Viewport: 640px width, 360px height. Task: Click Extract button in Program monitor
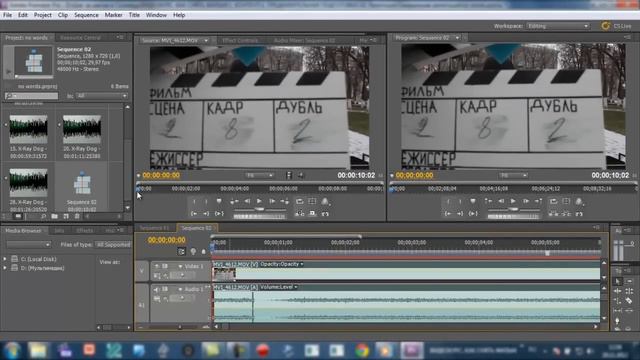click(567, 213)
